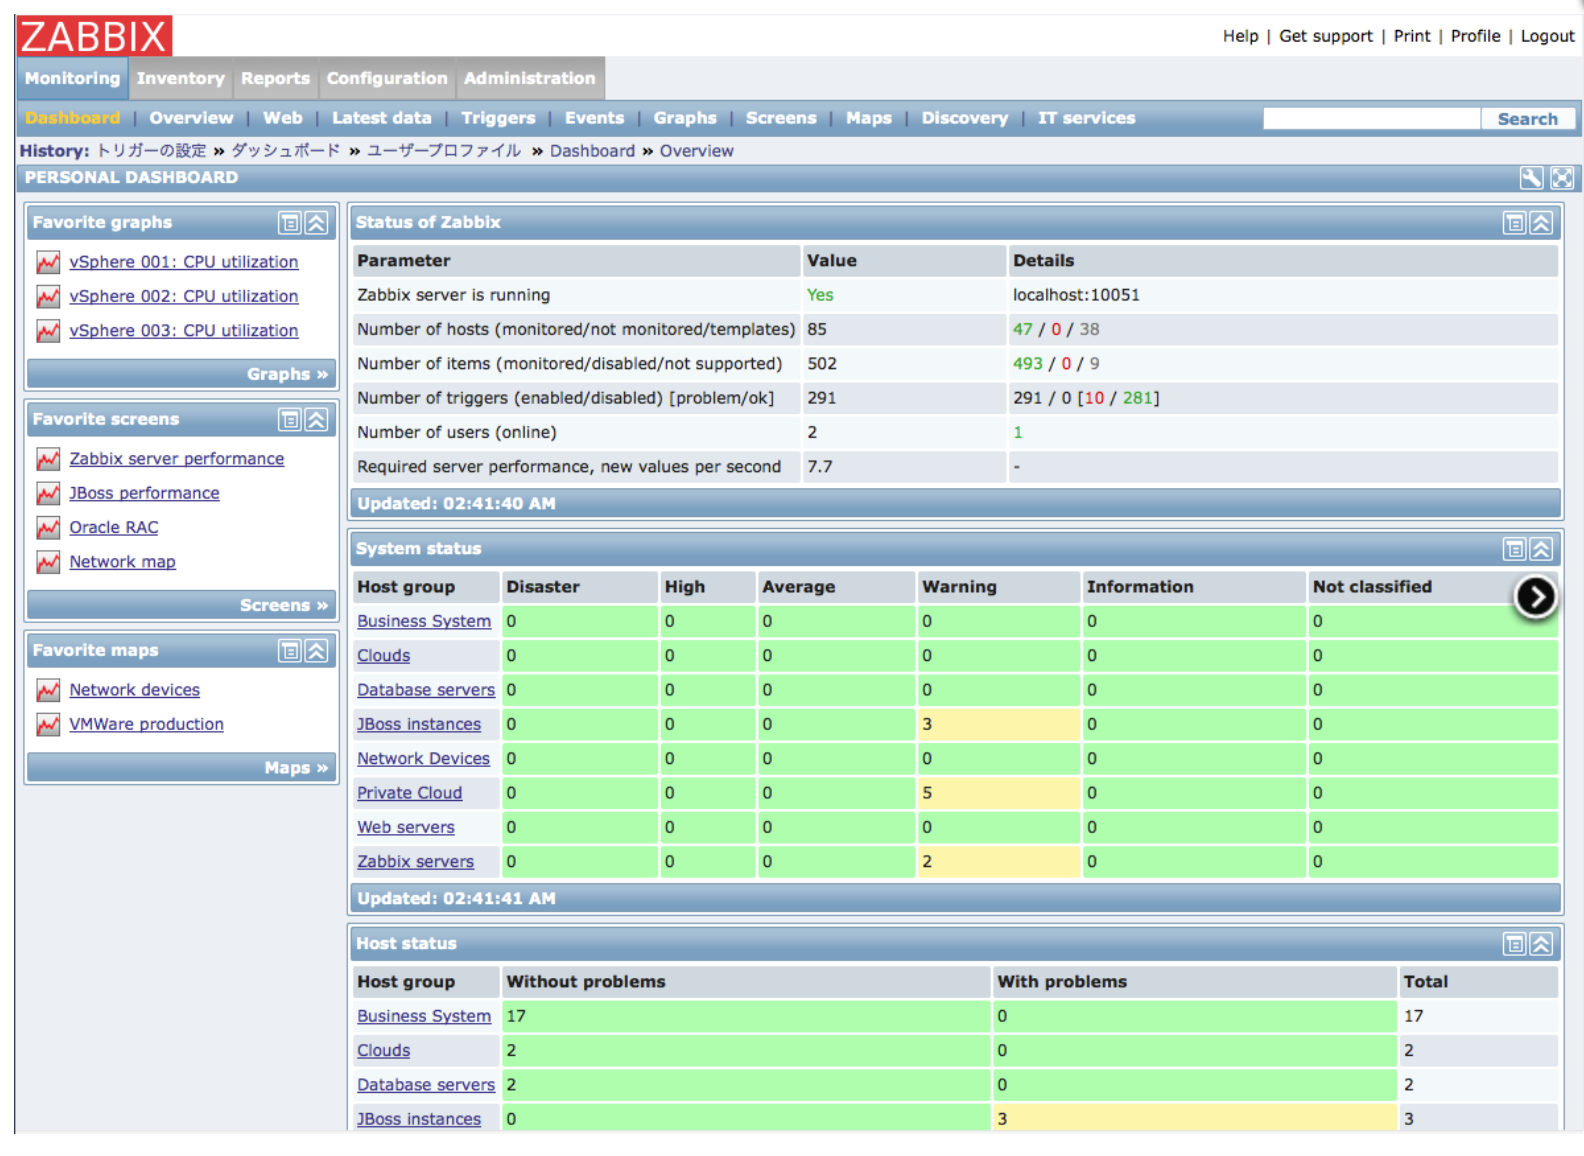Open the JBoss instances host group link

[x=419, y=724]
